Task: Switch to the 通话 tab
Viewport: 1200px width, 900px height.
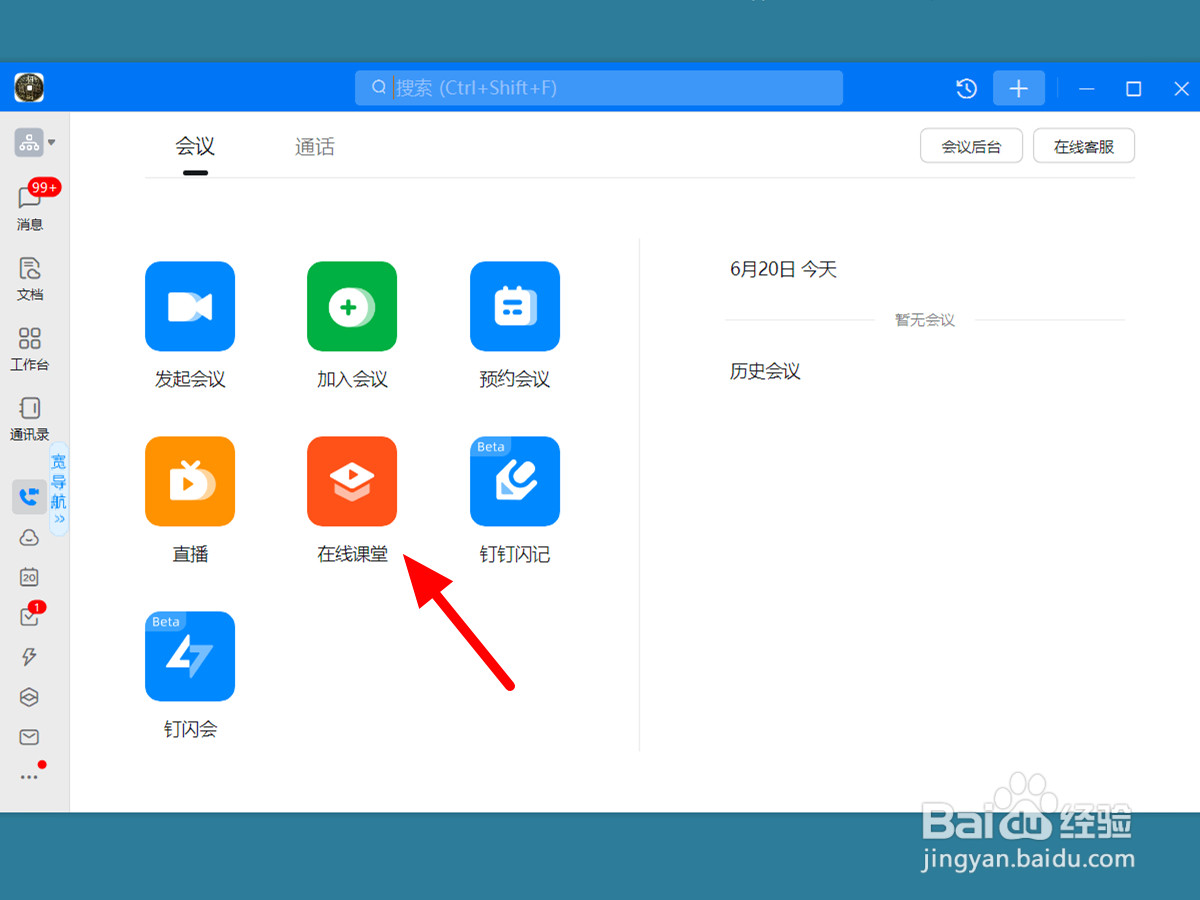Action: pyautogui.click(x=315, y=147)
